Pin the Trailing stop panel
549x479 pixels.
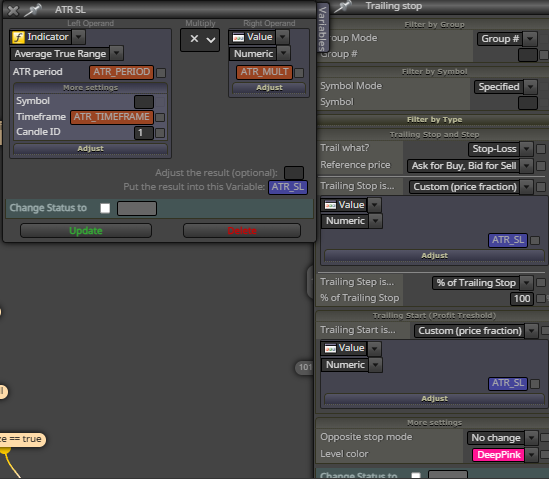coord(343,6)
